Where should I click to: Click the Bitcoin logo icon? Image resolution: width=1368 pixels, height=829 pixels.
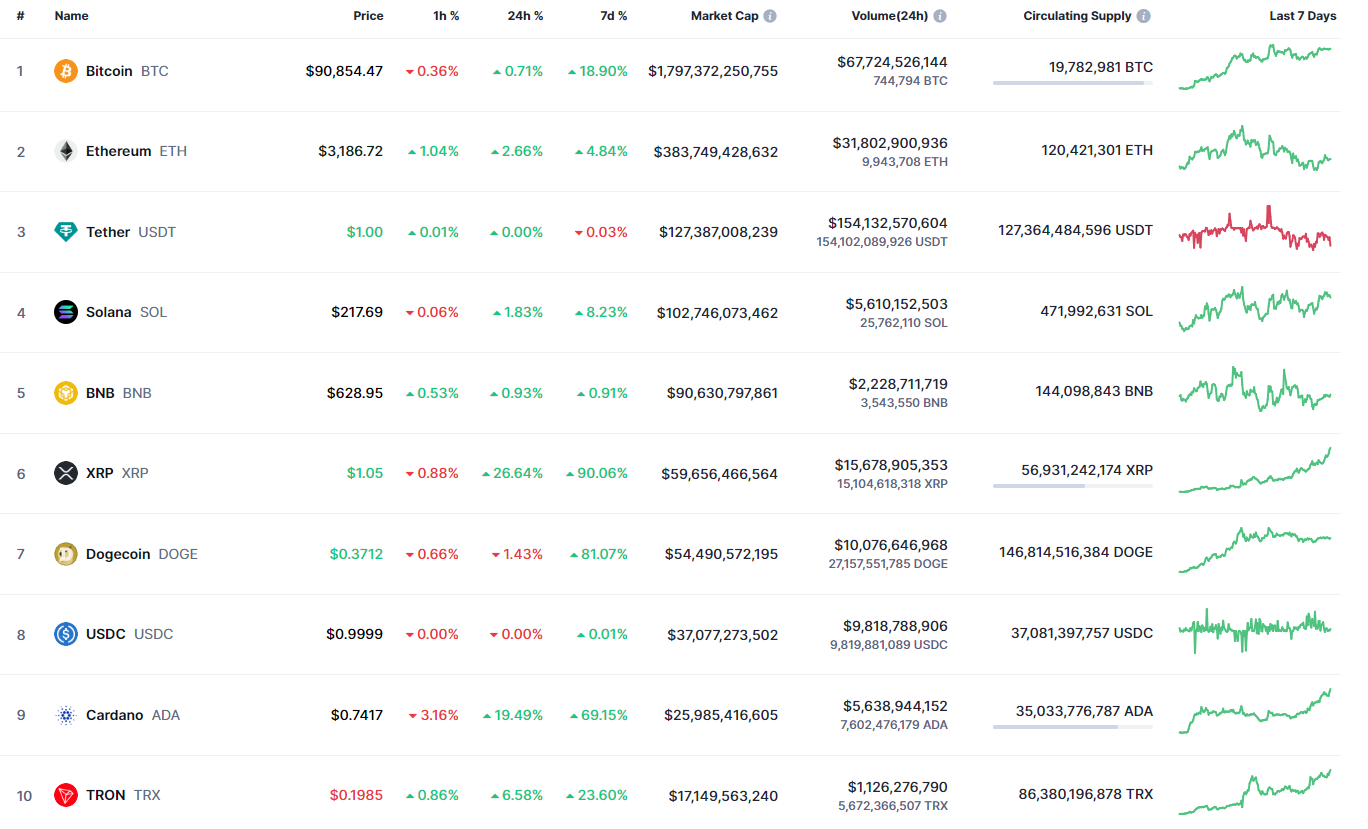(65, 71)
